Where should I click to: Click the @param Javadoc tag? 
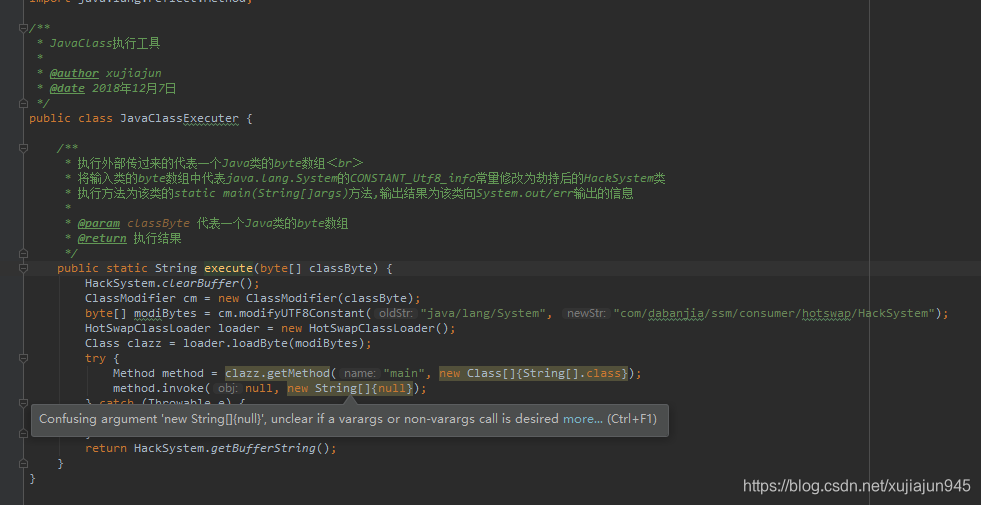coord(98,223)
